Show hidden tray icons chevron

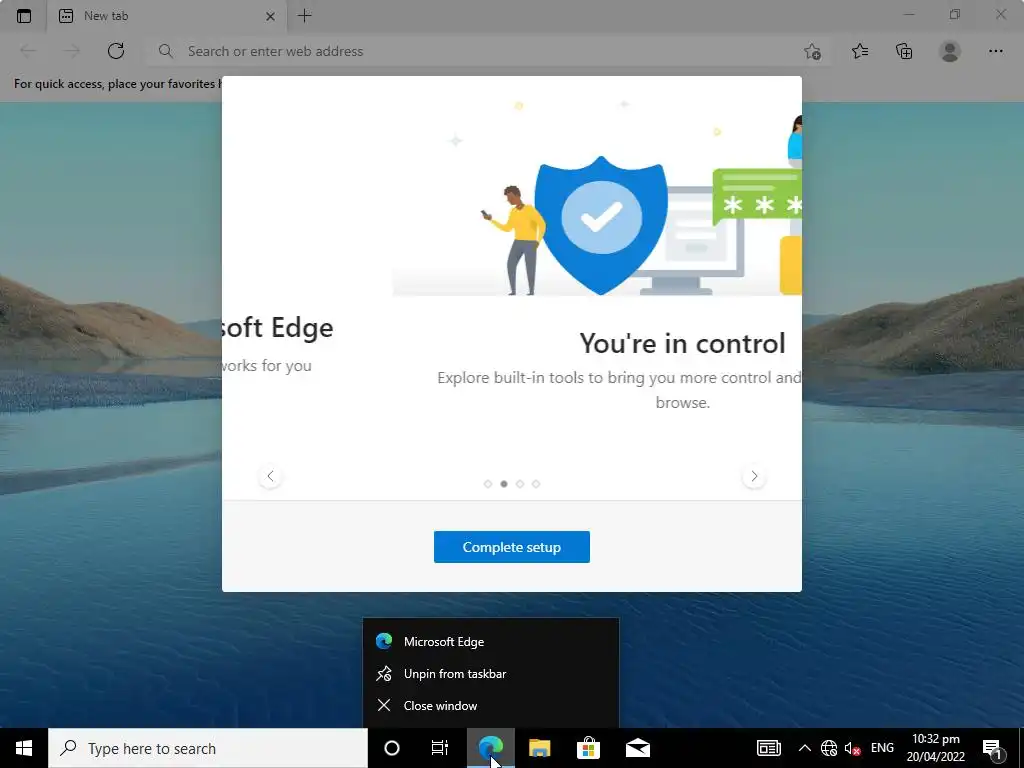coord(805,748)
